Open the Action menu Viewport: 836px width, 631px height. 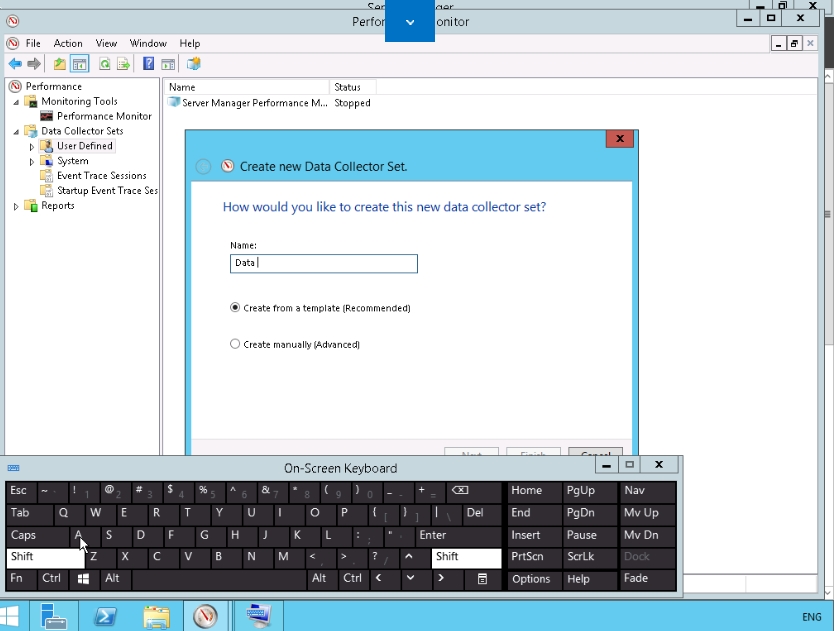click(x=68, y=44)
